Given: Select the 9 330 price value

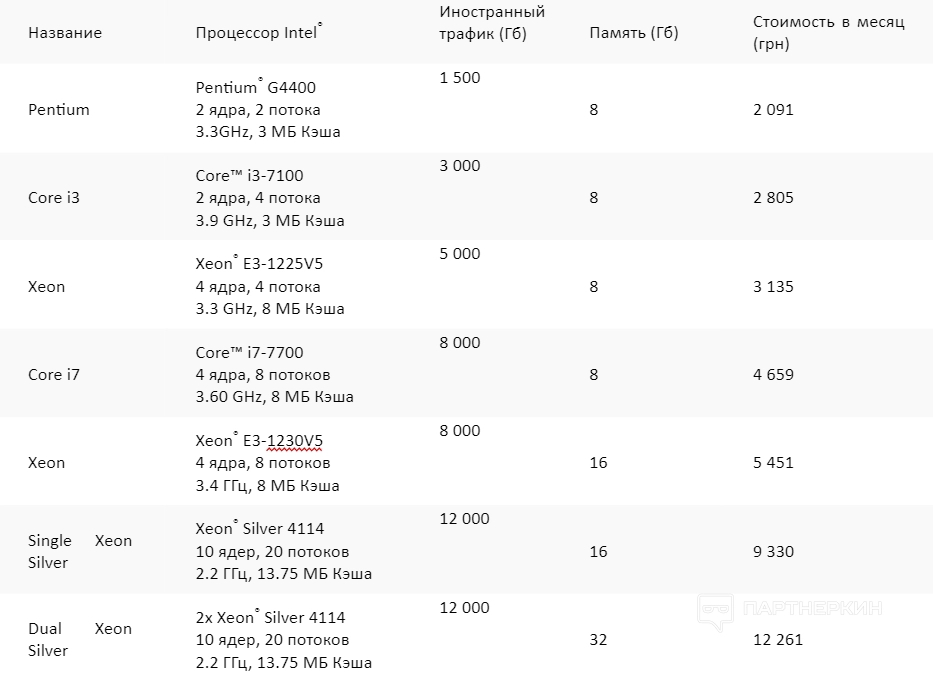Looking at the screenshot, I should [773, 552].
